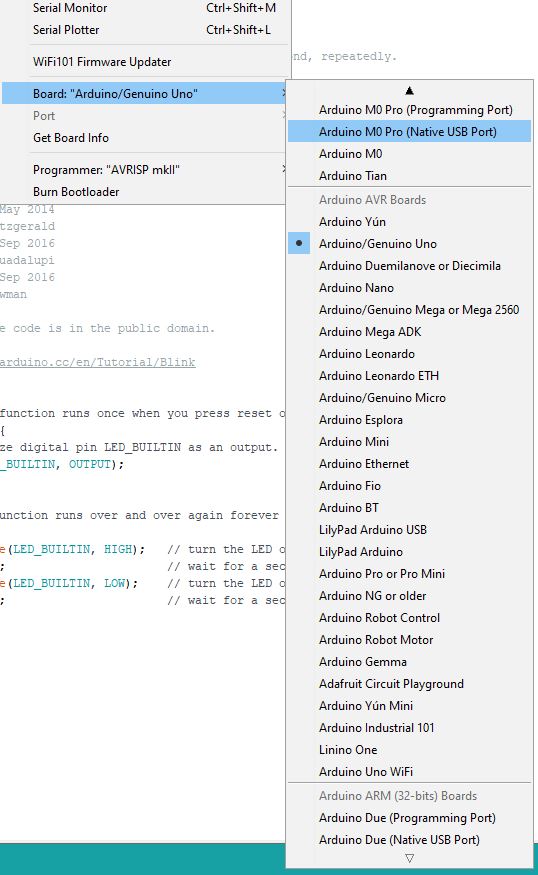
Task: Select Arduino Tian board
Action: click(409, 175)
